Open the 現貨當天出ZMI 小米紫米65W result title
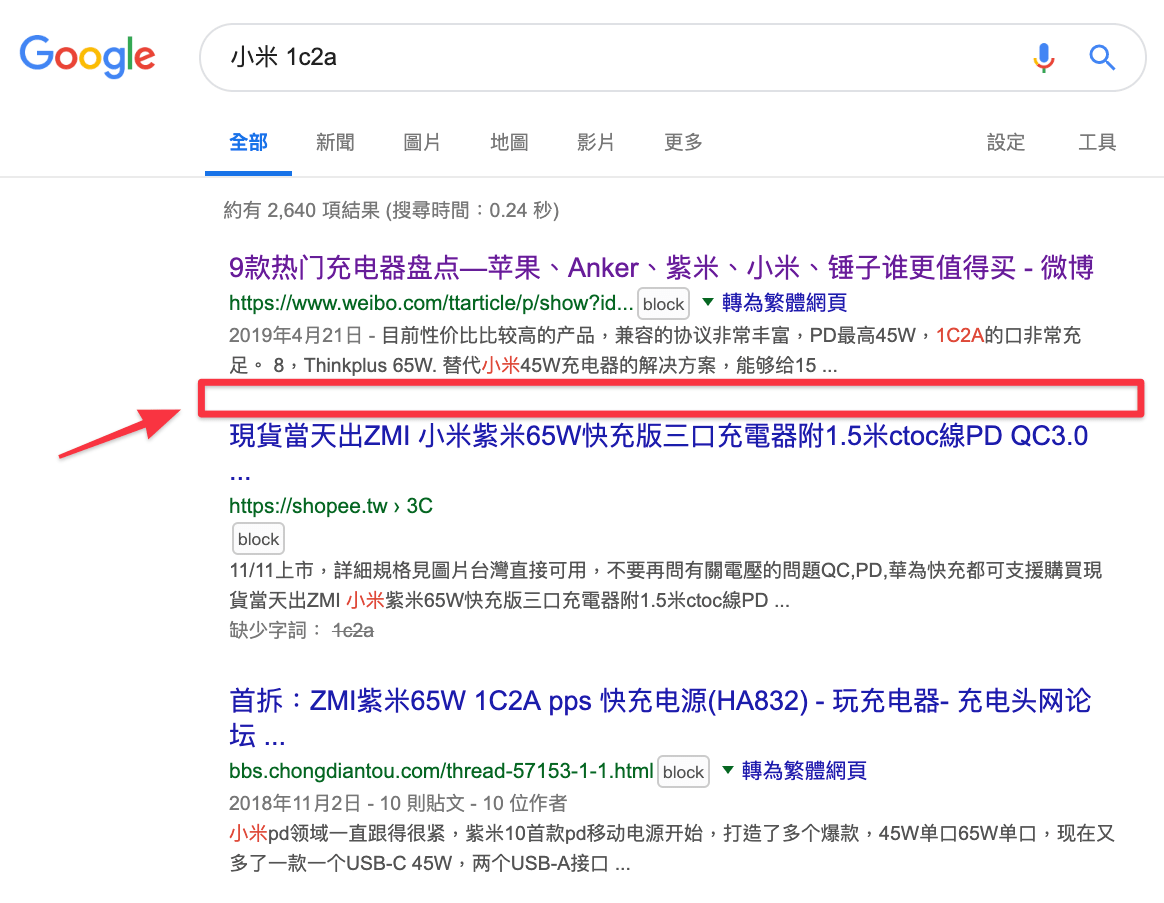 coord(658,452)
